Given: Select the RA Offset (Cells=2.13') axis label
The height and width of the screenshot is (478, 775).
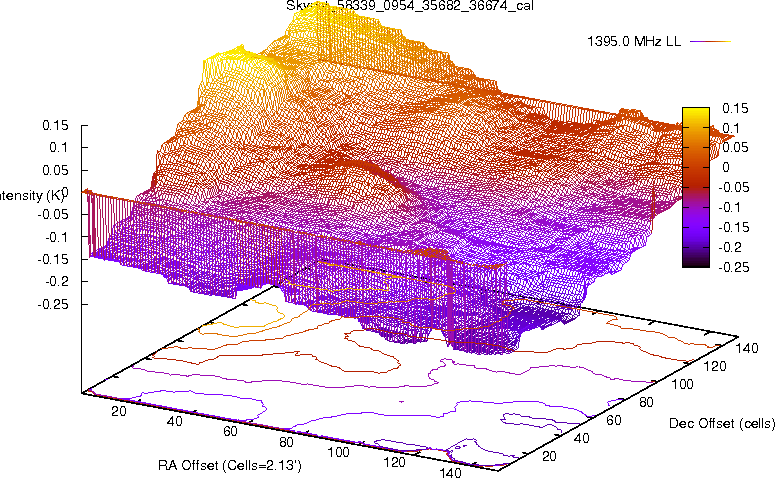Looking at the screenshot, I should point(230,466).
